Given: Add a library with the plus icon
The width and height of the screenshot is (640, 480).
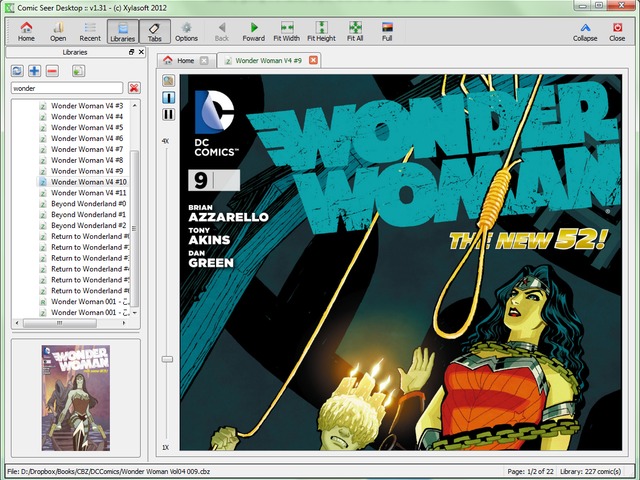Looking at the screenshot, I should pyautogui.click(x=35, y=71).
